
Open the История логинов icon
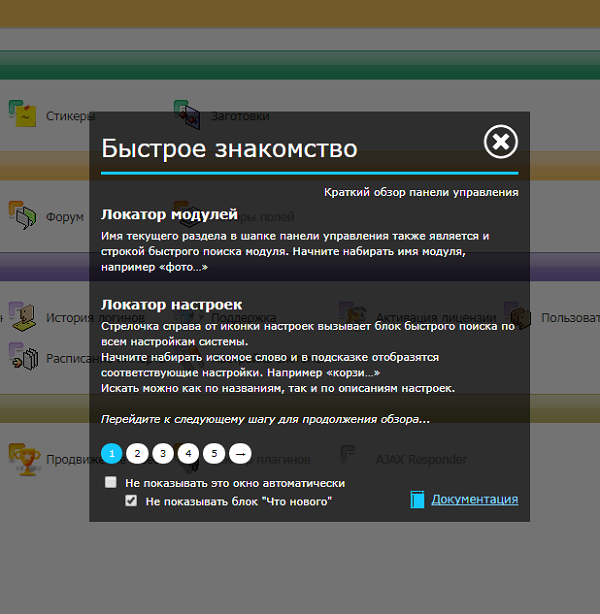tap(23, 316)
